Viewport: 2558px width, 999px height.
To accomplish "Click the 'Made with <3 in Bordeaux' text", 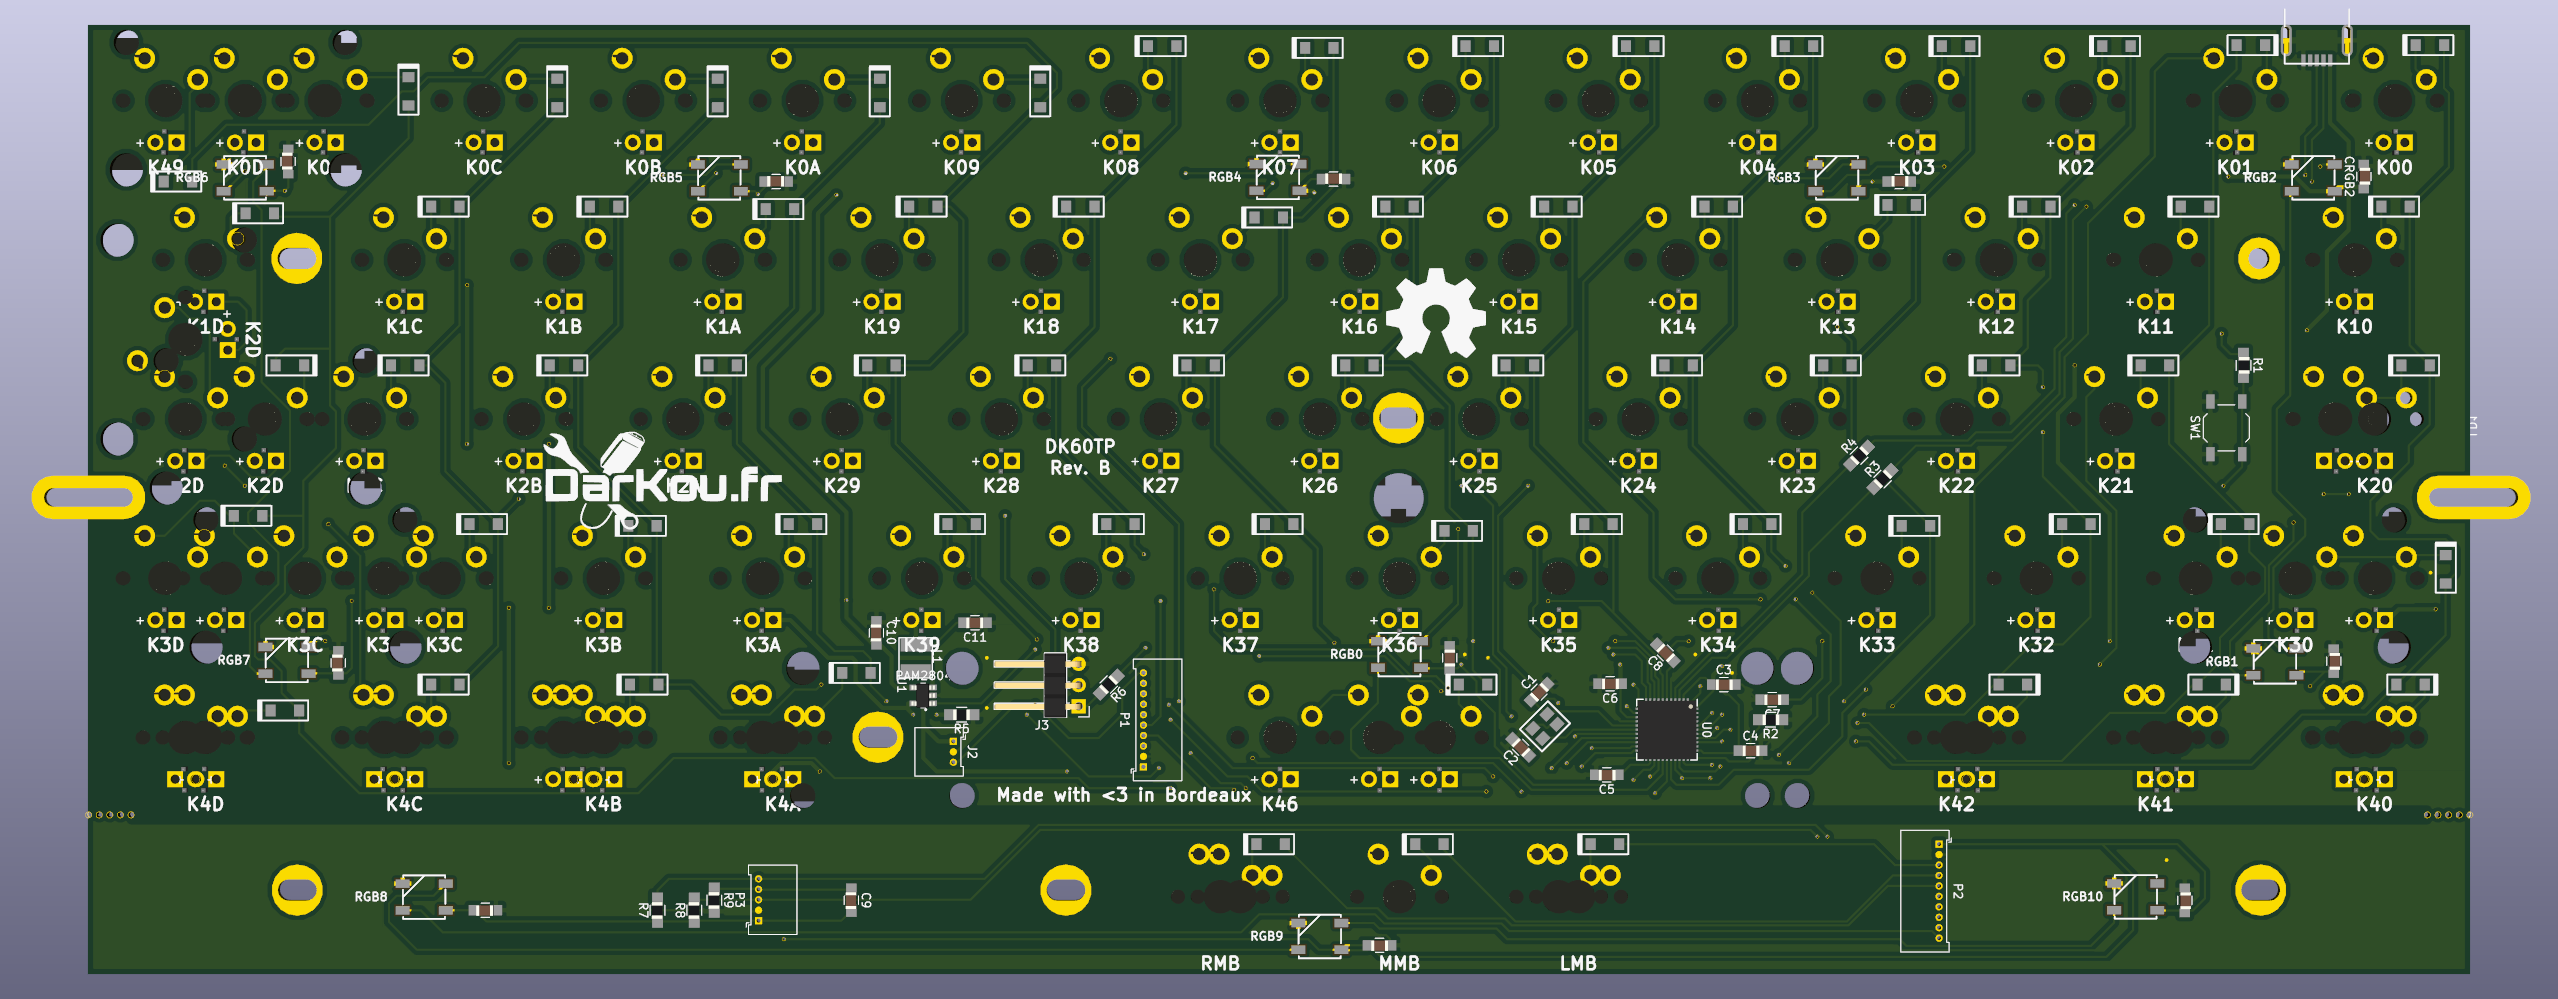I will tap(1123, 795).
